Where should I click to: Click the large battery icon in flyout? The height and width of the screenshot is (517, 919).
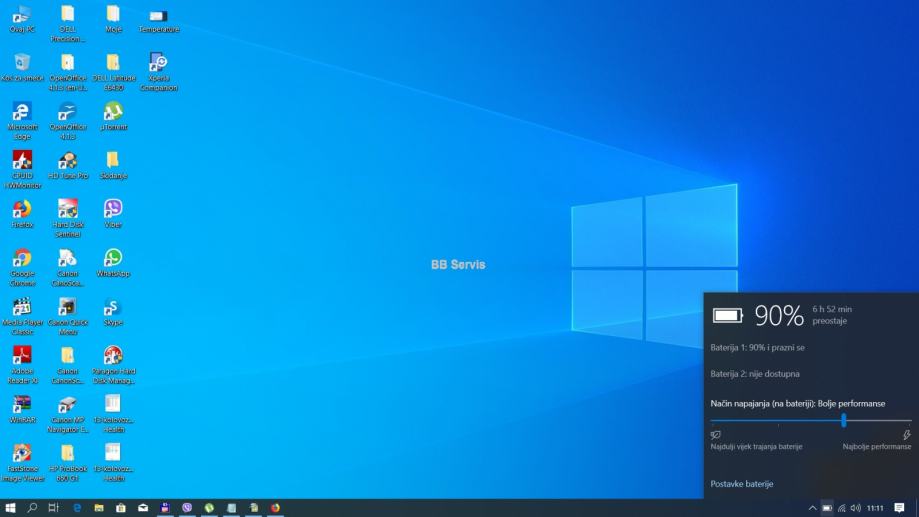pyautogui.click(x=728, y=315)
